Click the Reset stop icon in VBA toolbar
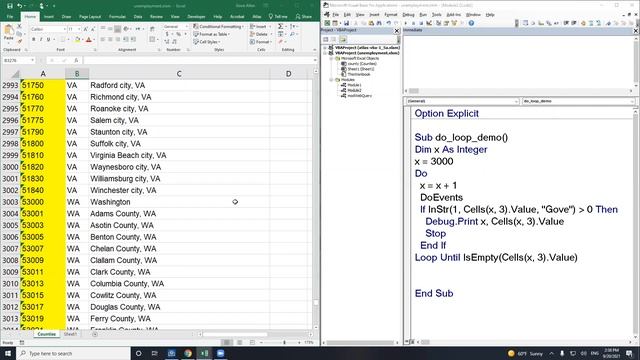640x360 pixels. [421, 23]
